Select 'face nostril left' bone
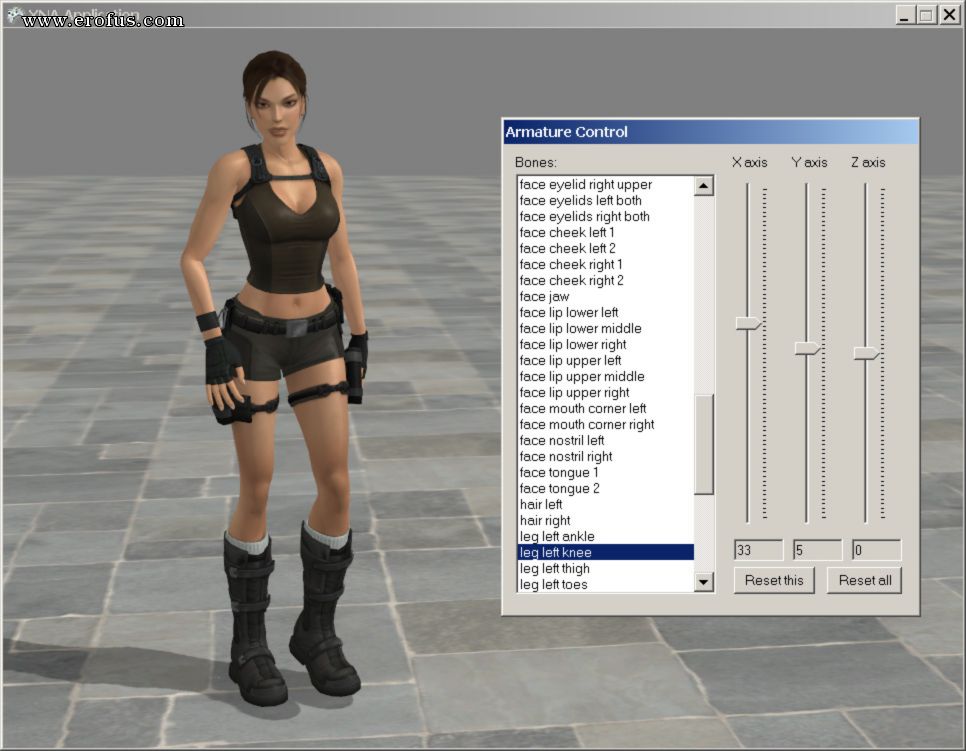966x751 pixels. click(x=606, y=440)
